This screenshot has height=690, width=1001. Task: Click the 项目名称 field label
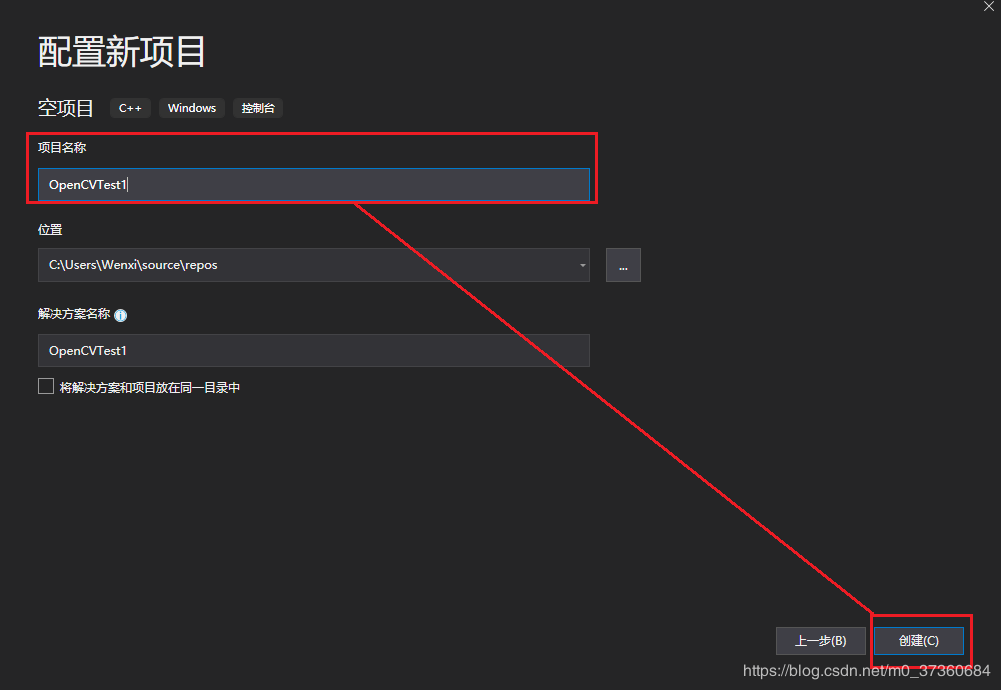click(x=62, y=148)
